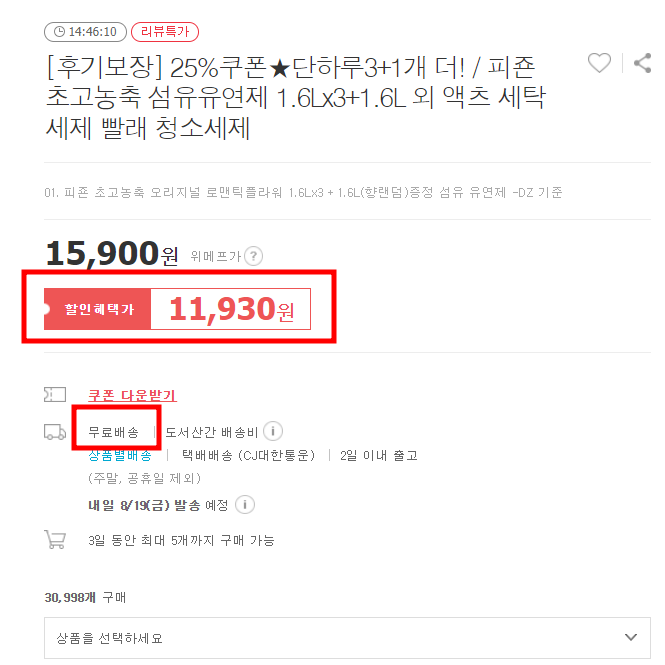
Task: Click the chevron arrow on product selector
Action: 631,637
